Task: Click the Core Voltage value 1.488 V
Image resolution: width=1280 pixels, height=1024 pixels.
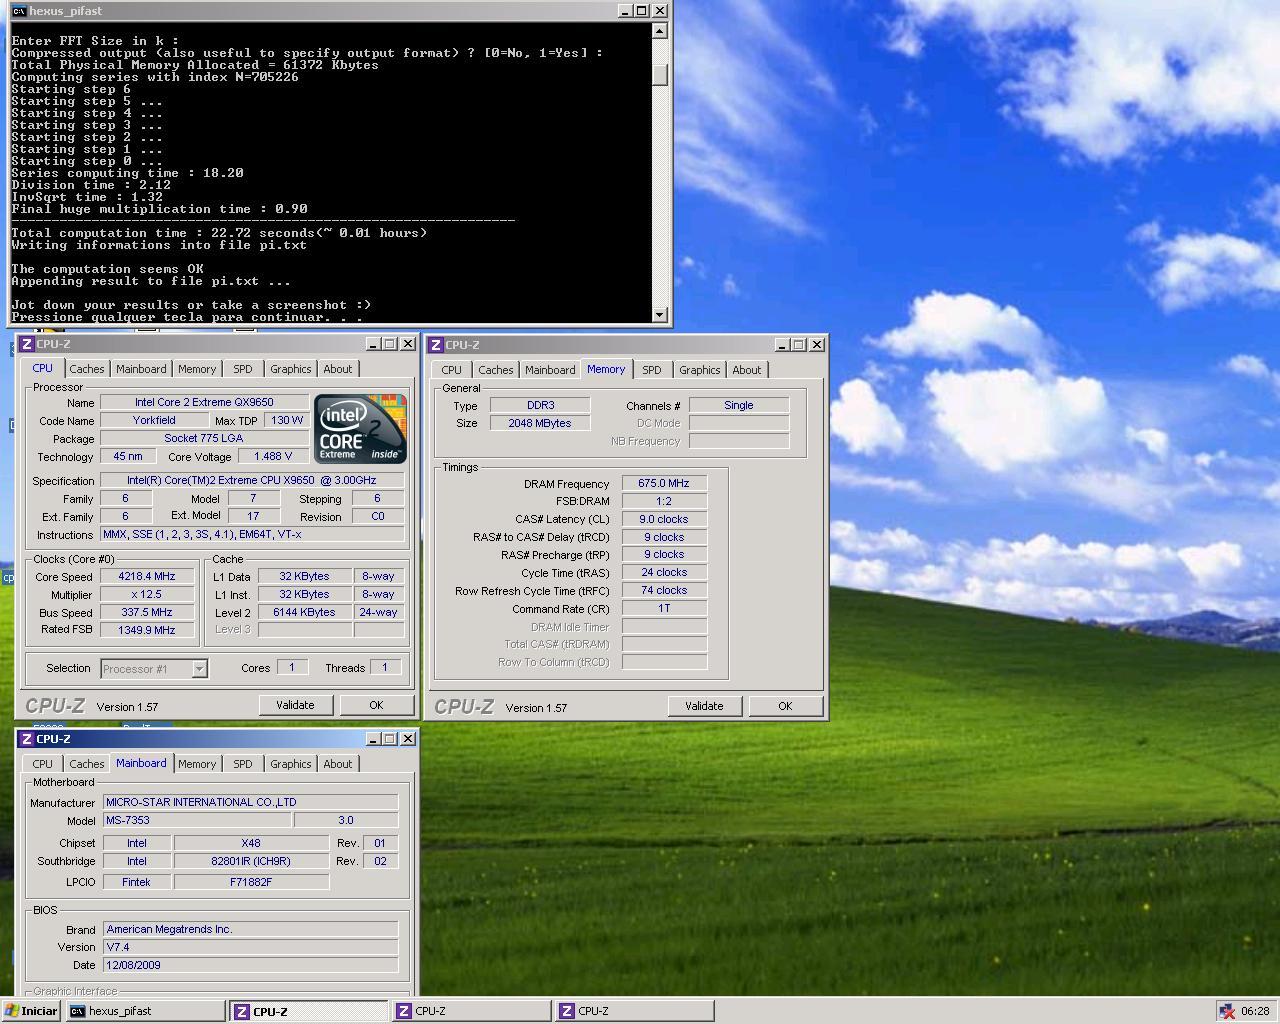Action: click(x=273, y=456)
